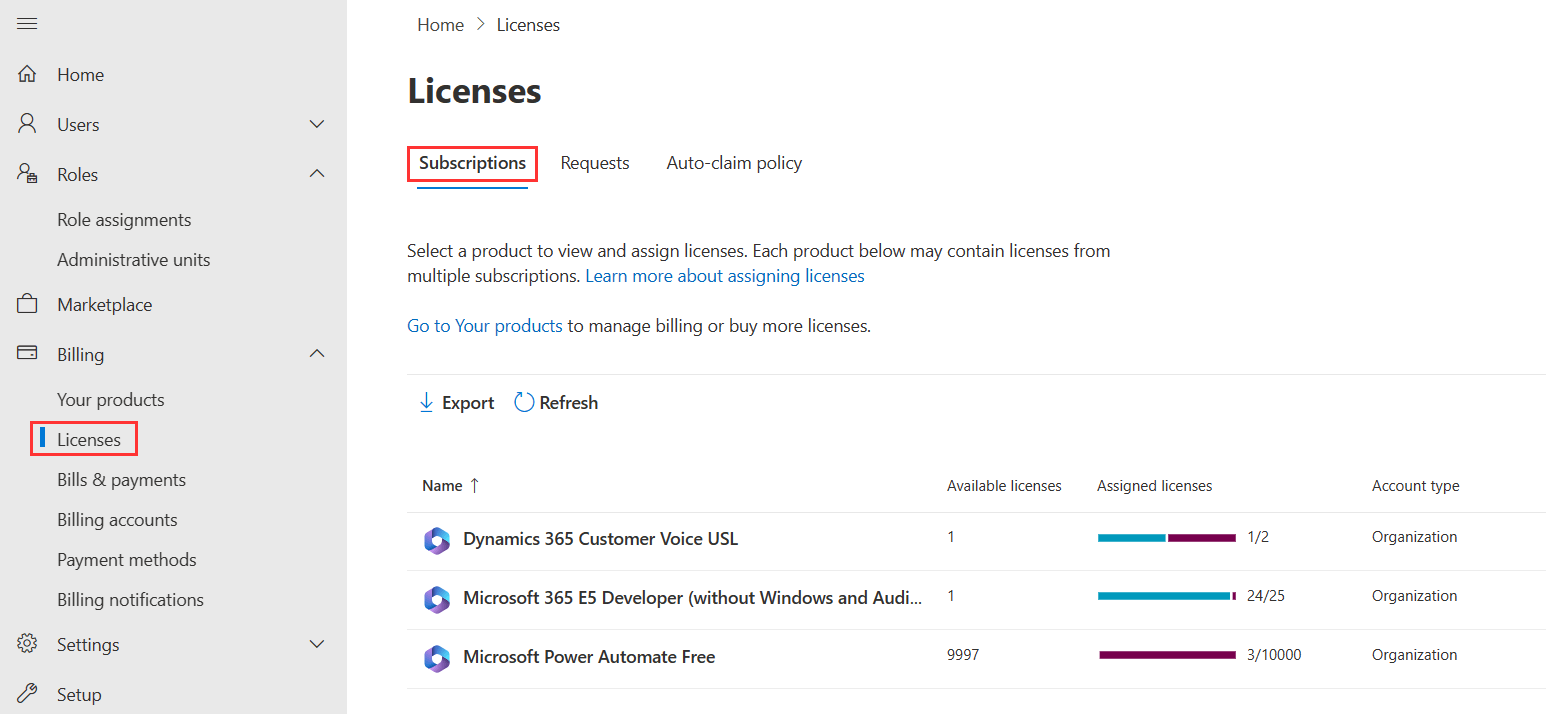Click the Users icon in the sidebar

tap(27, 123)
